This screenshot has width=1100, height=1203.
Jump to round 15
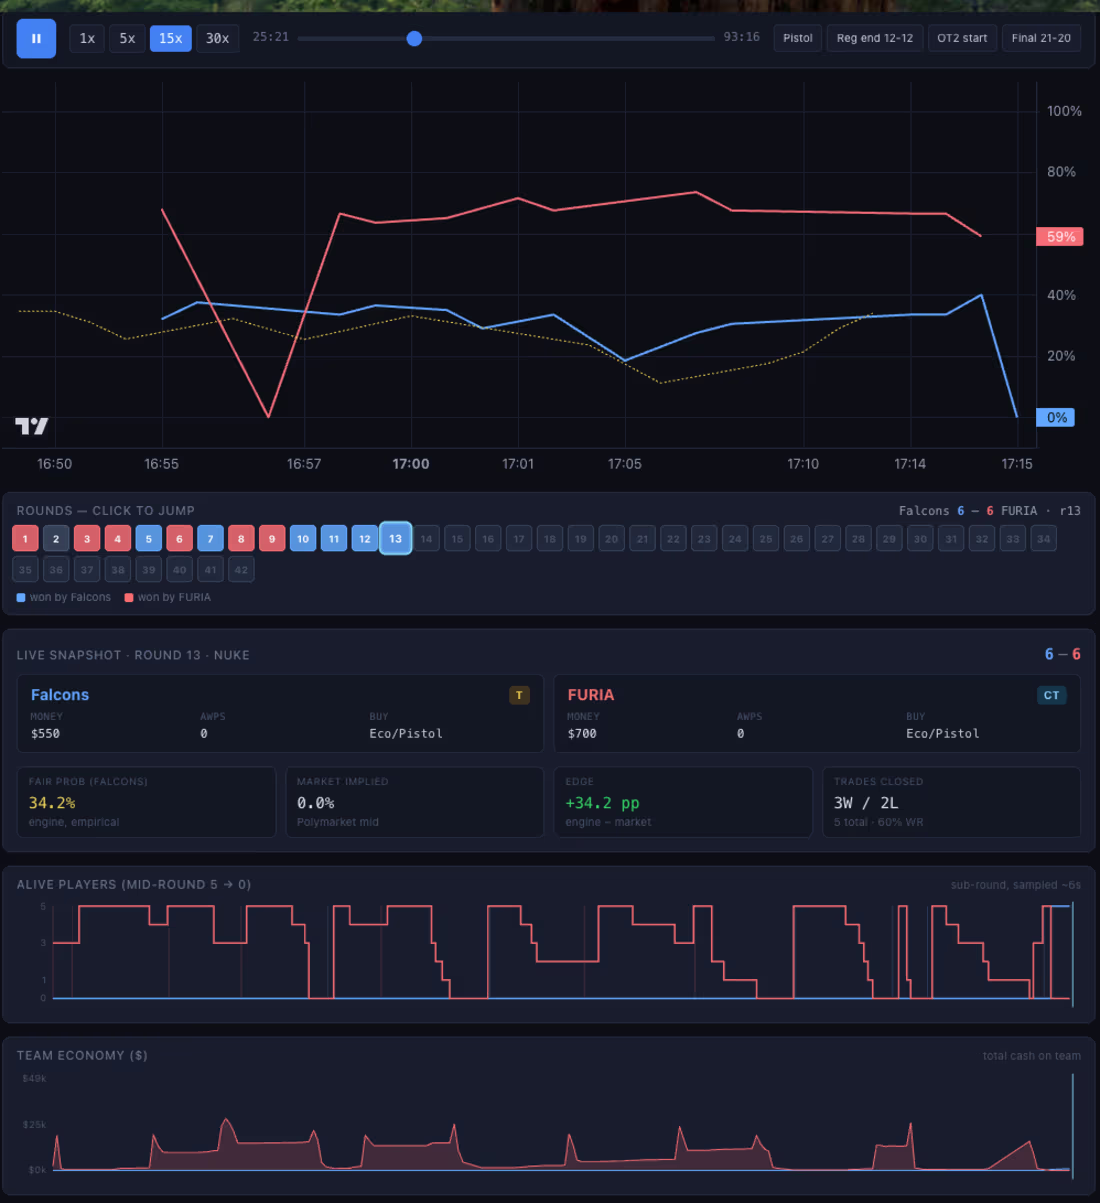coord(457,539)
